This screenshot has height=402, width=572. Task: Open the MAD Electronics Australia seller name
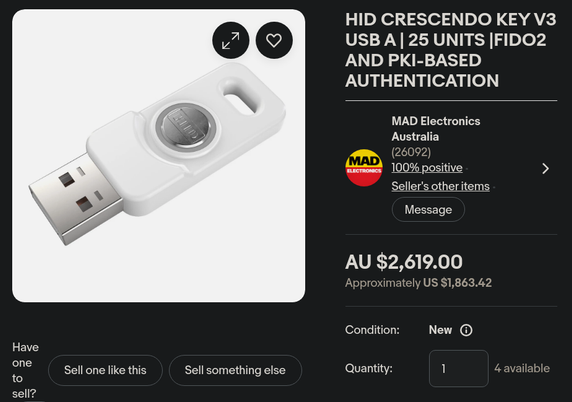[x=436, y=129]
